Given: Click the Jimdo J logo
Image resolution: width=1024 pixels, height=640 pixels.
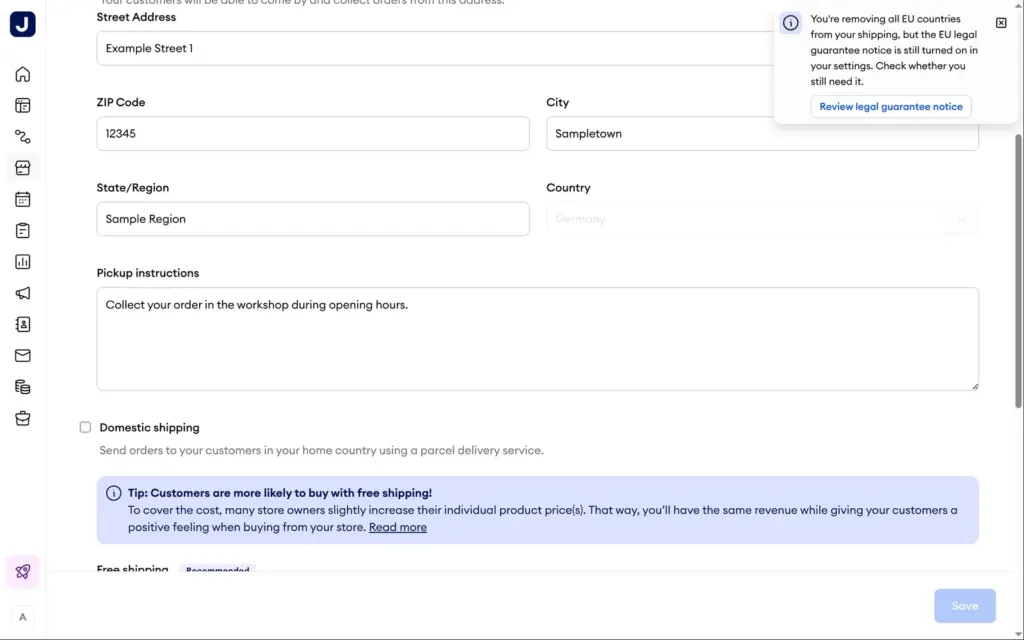Looking at the screenshot, I should [x=23, y=24].
